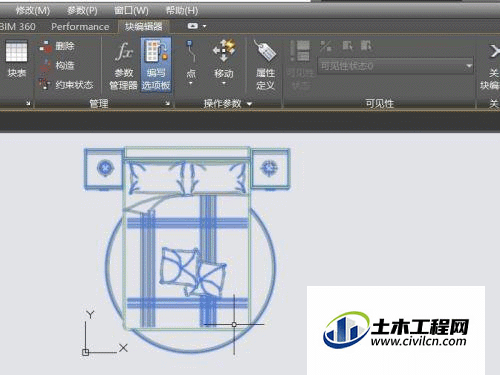Screen dimensions: 500x375
Task: Open the 窗口(W) menu
Action: (x=131, y=11)
